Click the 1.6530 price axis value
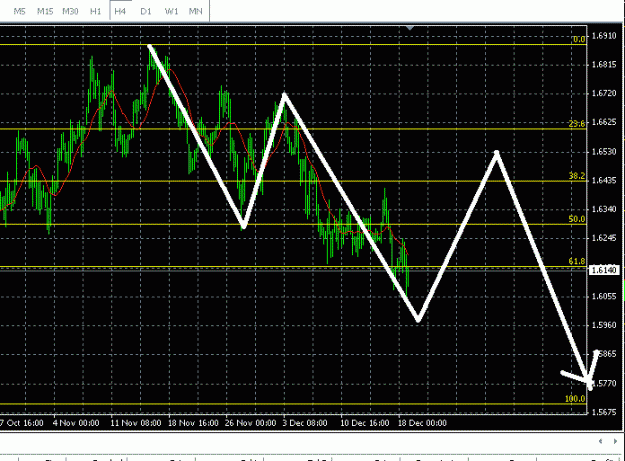 click(x=604, y=151)
